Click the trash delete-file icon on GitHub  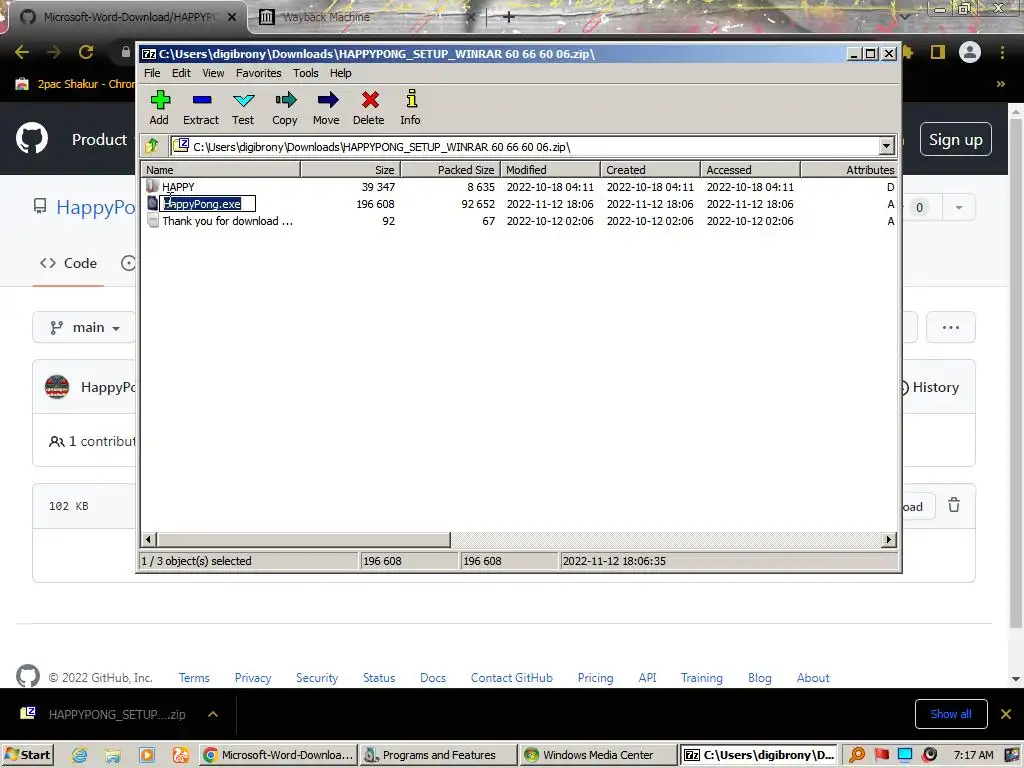[x=954, y=505]
